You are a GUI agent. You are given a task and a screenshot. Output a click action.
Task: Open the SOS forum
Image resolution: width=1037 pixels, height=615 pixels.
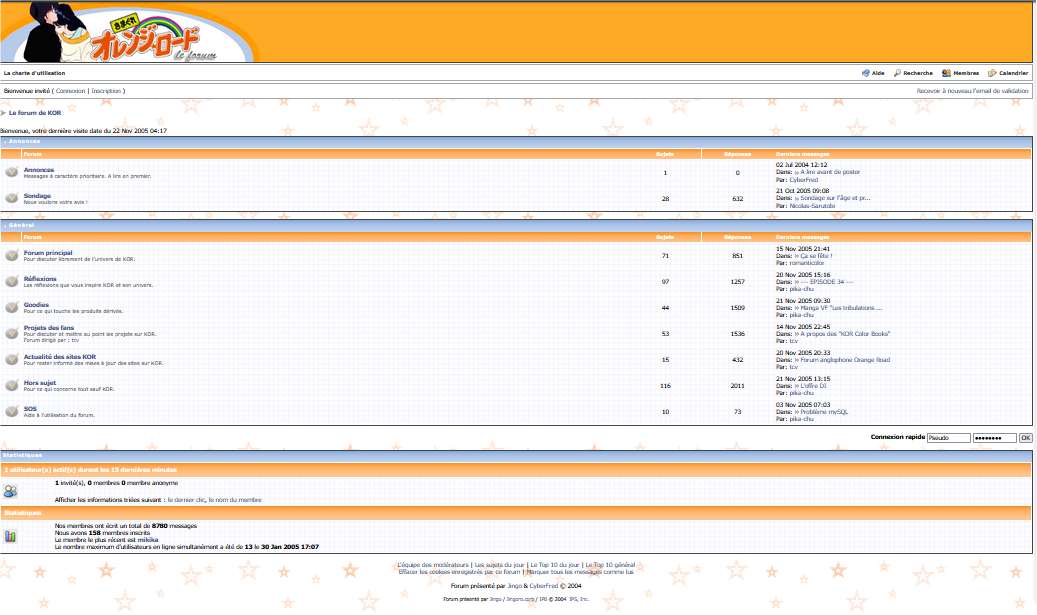click(30, 409)
